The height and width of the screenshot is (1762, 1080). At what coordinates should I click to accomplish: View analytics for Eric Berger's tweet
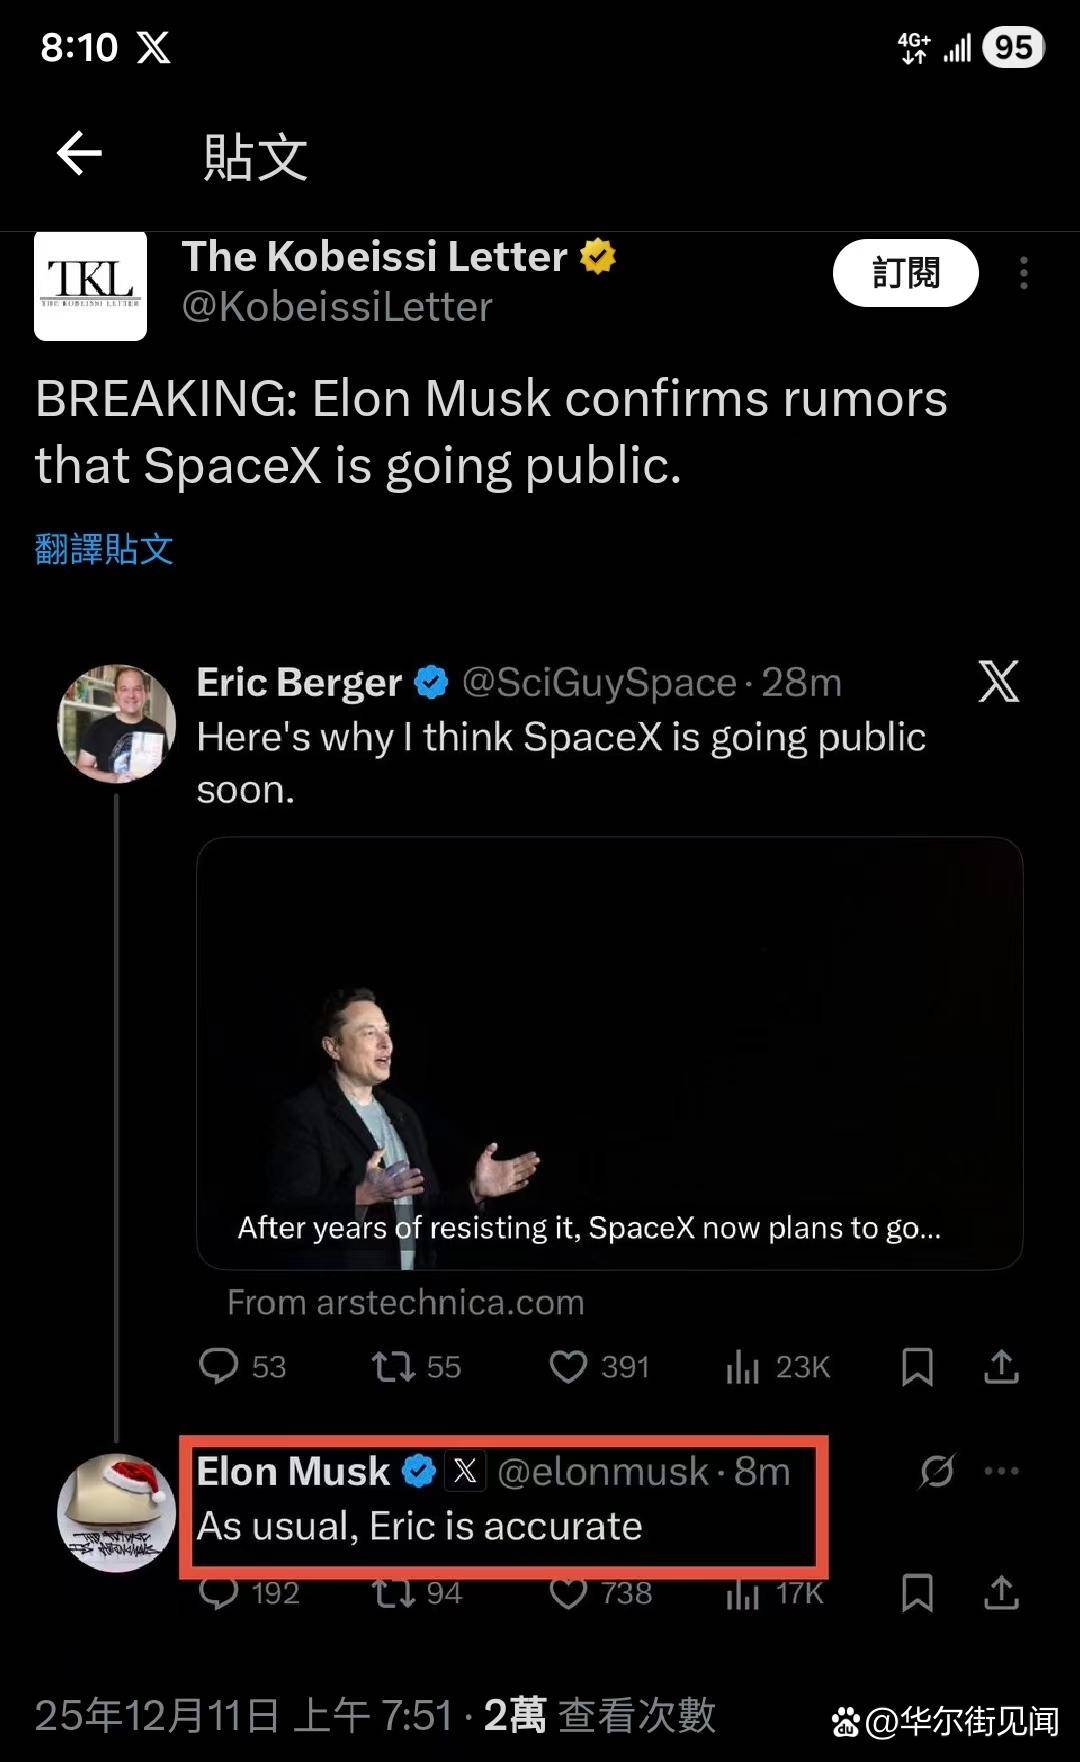point(743,1366)
